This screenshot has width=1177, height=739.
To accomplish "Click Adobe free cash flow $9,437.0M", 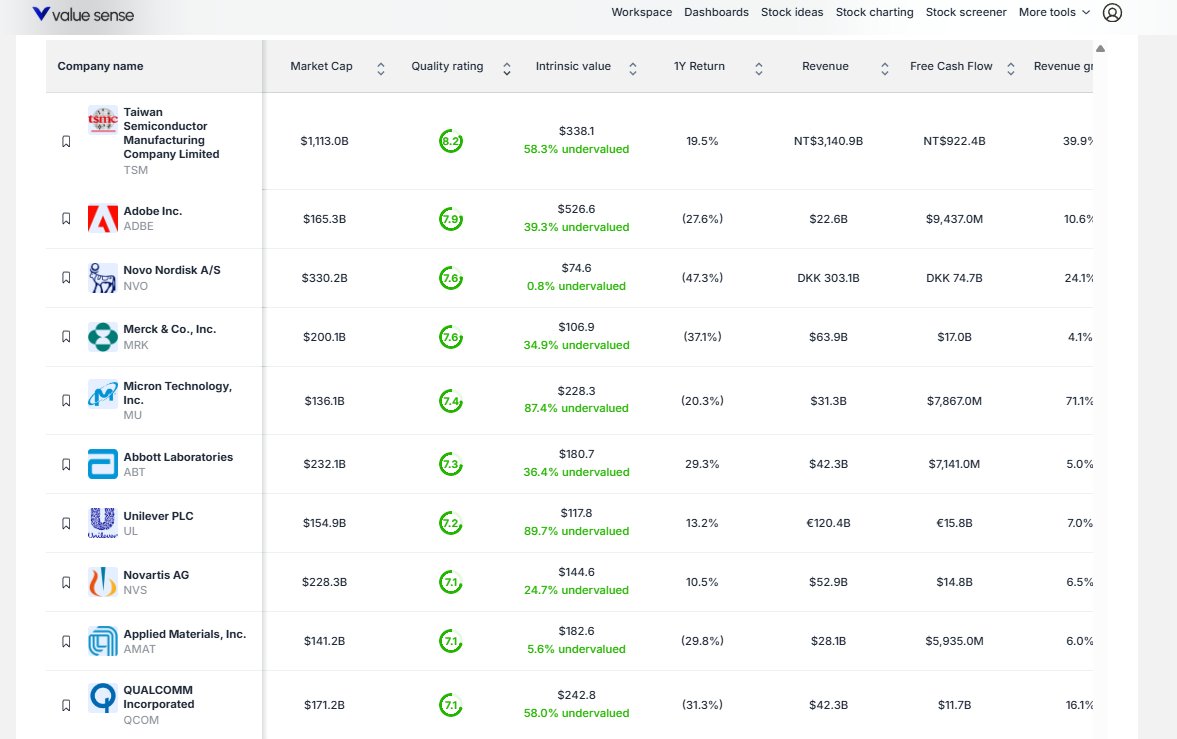I will tap(954, 219).
